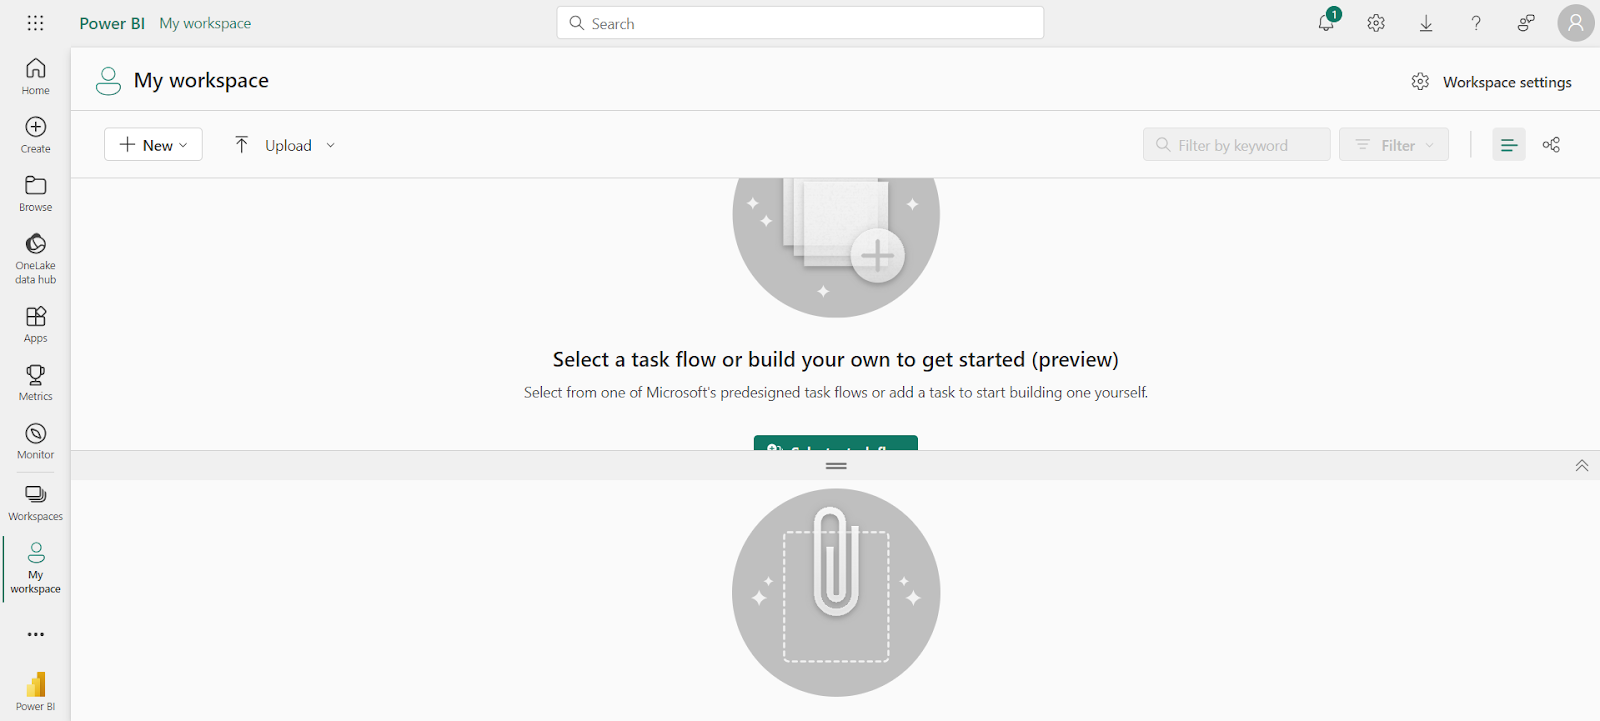Switch to lineage view
Image resolution: width=1600 pixels, height=721 pixels.
(1551, 145)
